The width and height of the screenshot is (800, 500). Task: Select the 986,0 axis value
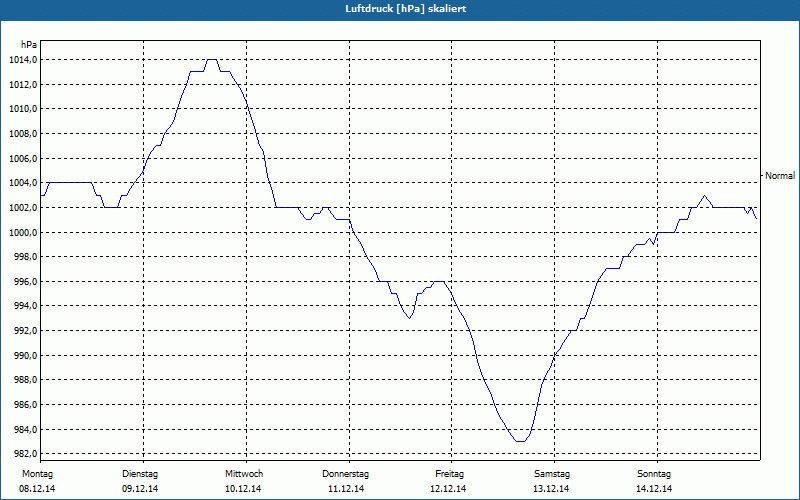point(25,405)
